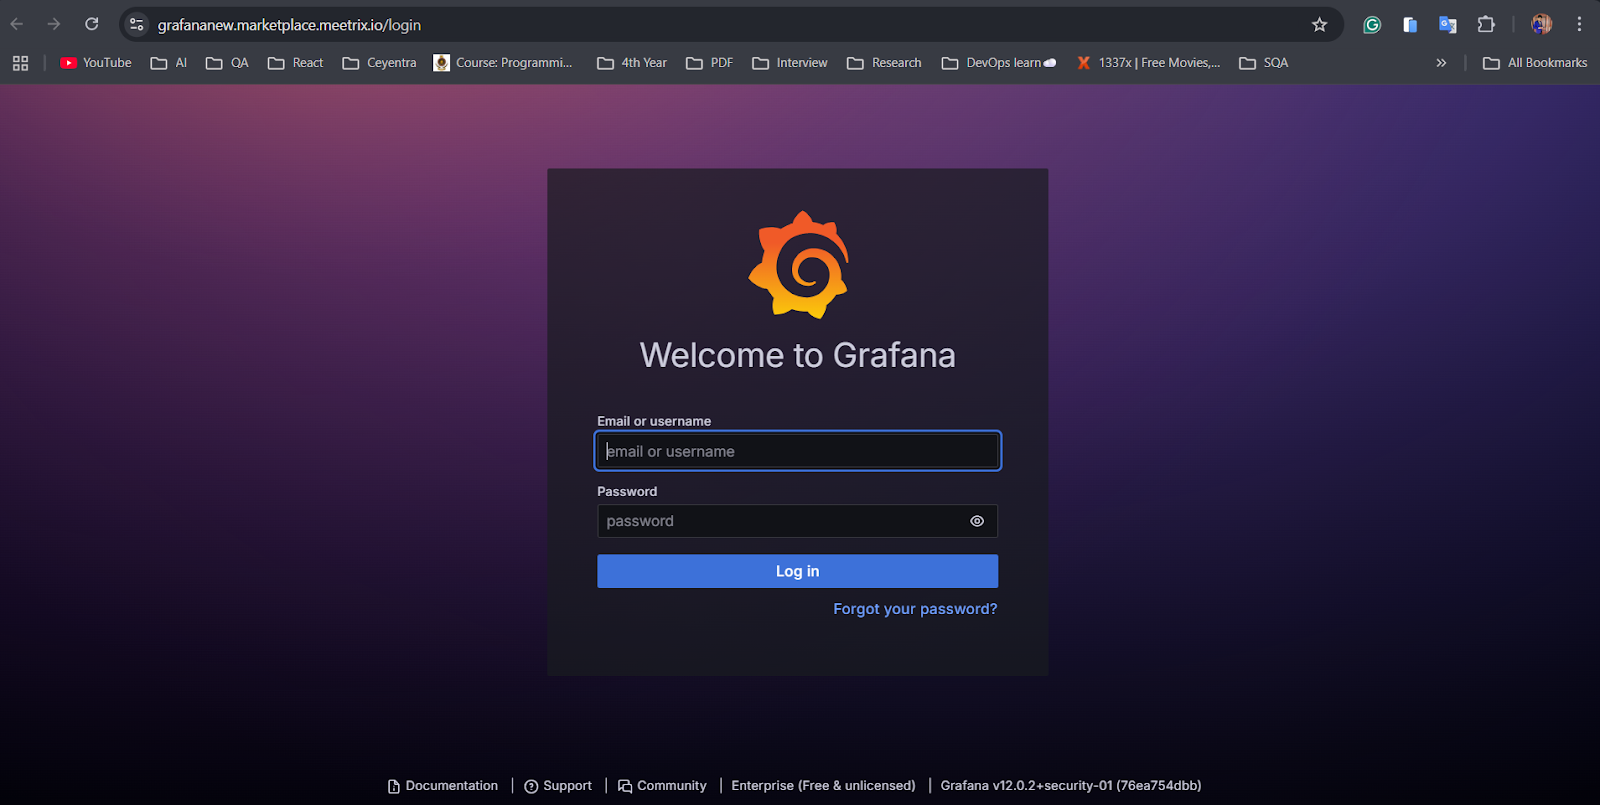
Task: Click the address bar URL
Action: coord(289,25)
